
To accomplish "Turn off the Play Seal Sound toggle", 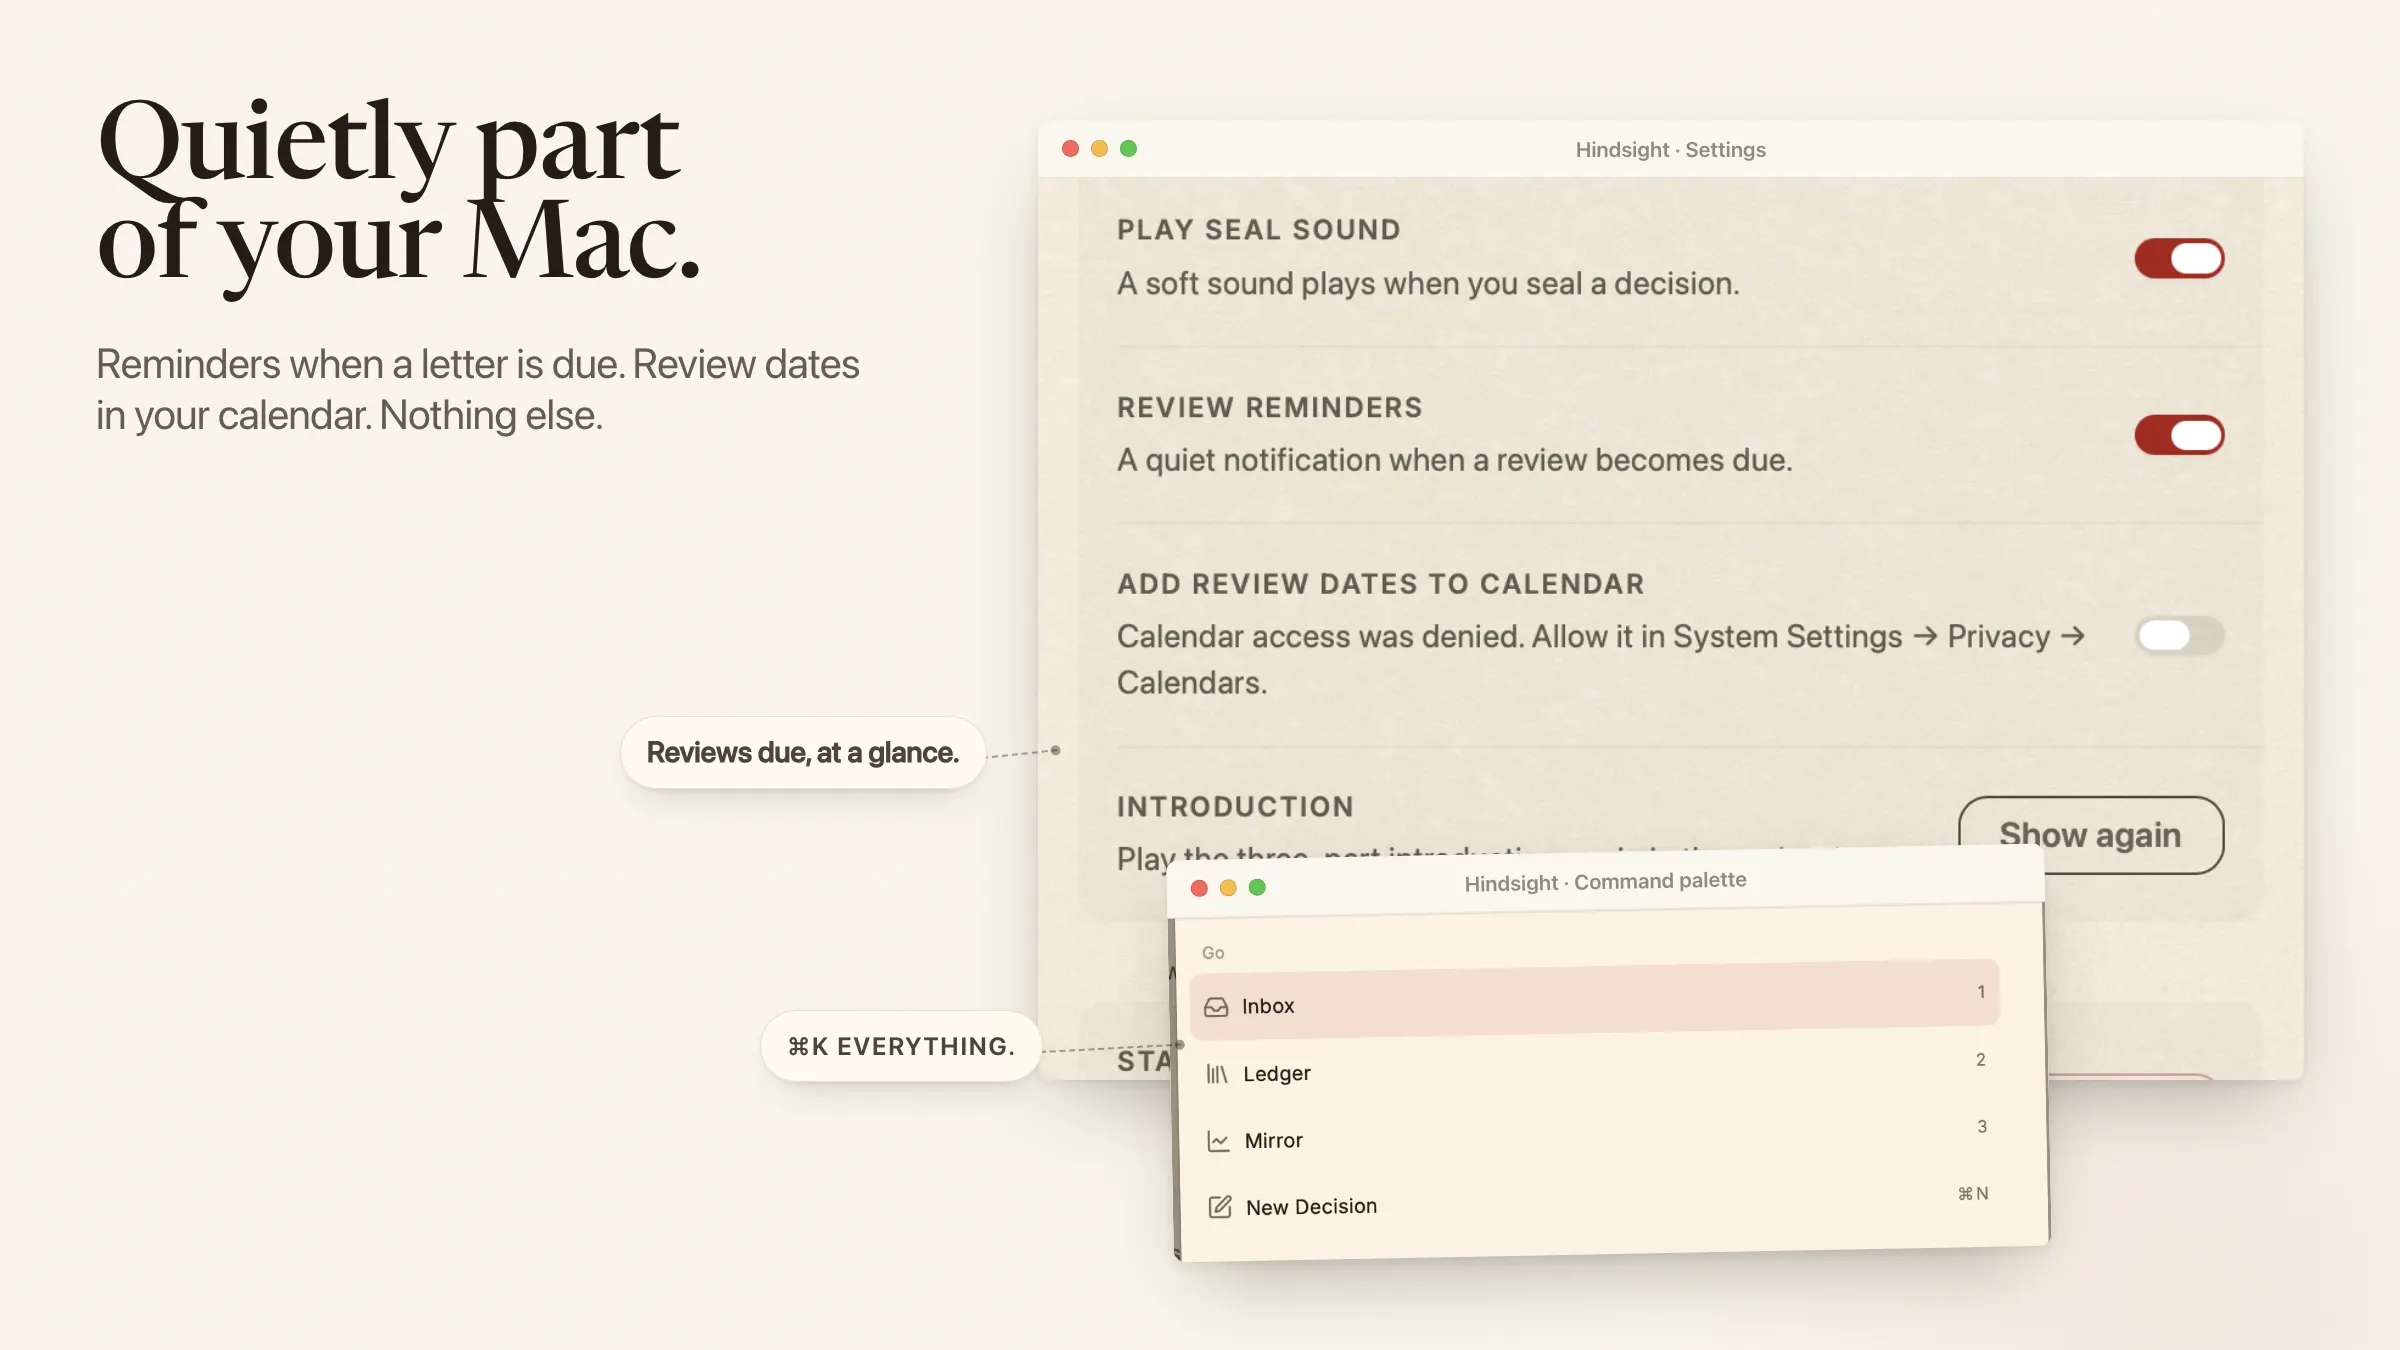I will tap(2179, 258).
